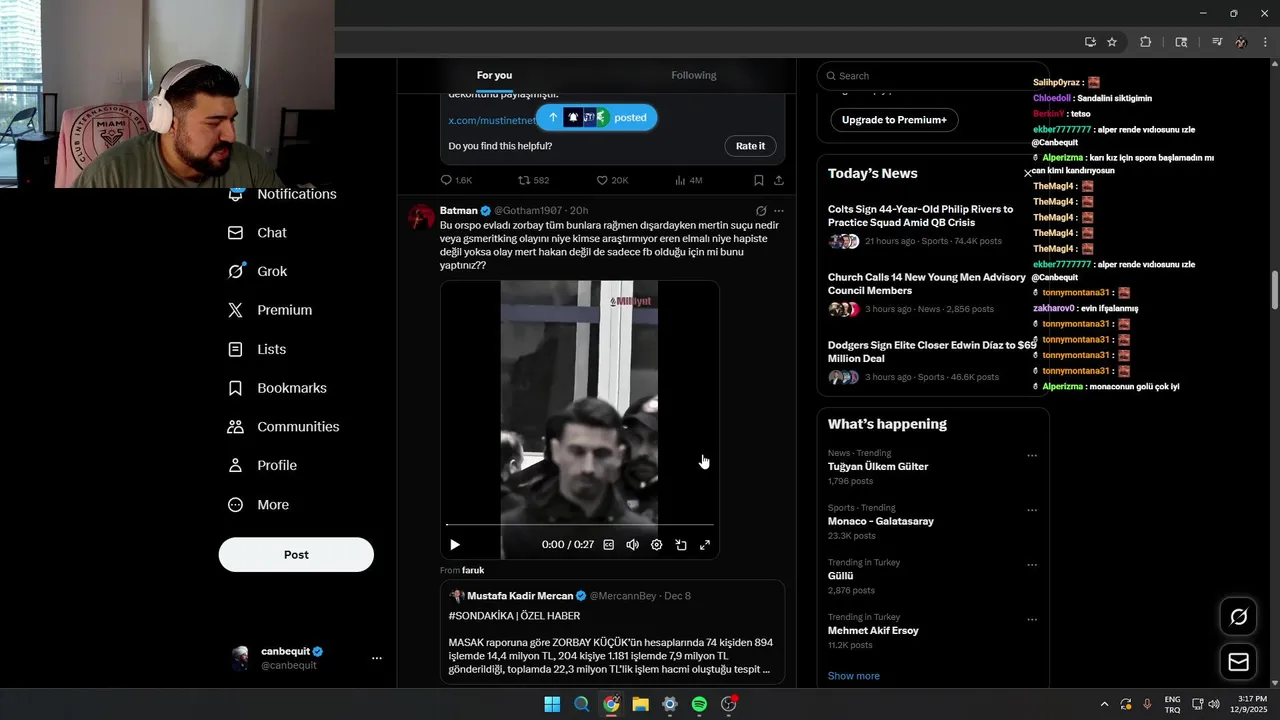Viewport: 1280px width, 720px height.
Task: Open canbequit account menu dots
Action: pyautogui.click(x=377, y=658)
